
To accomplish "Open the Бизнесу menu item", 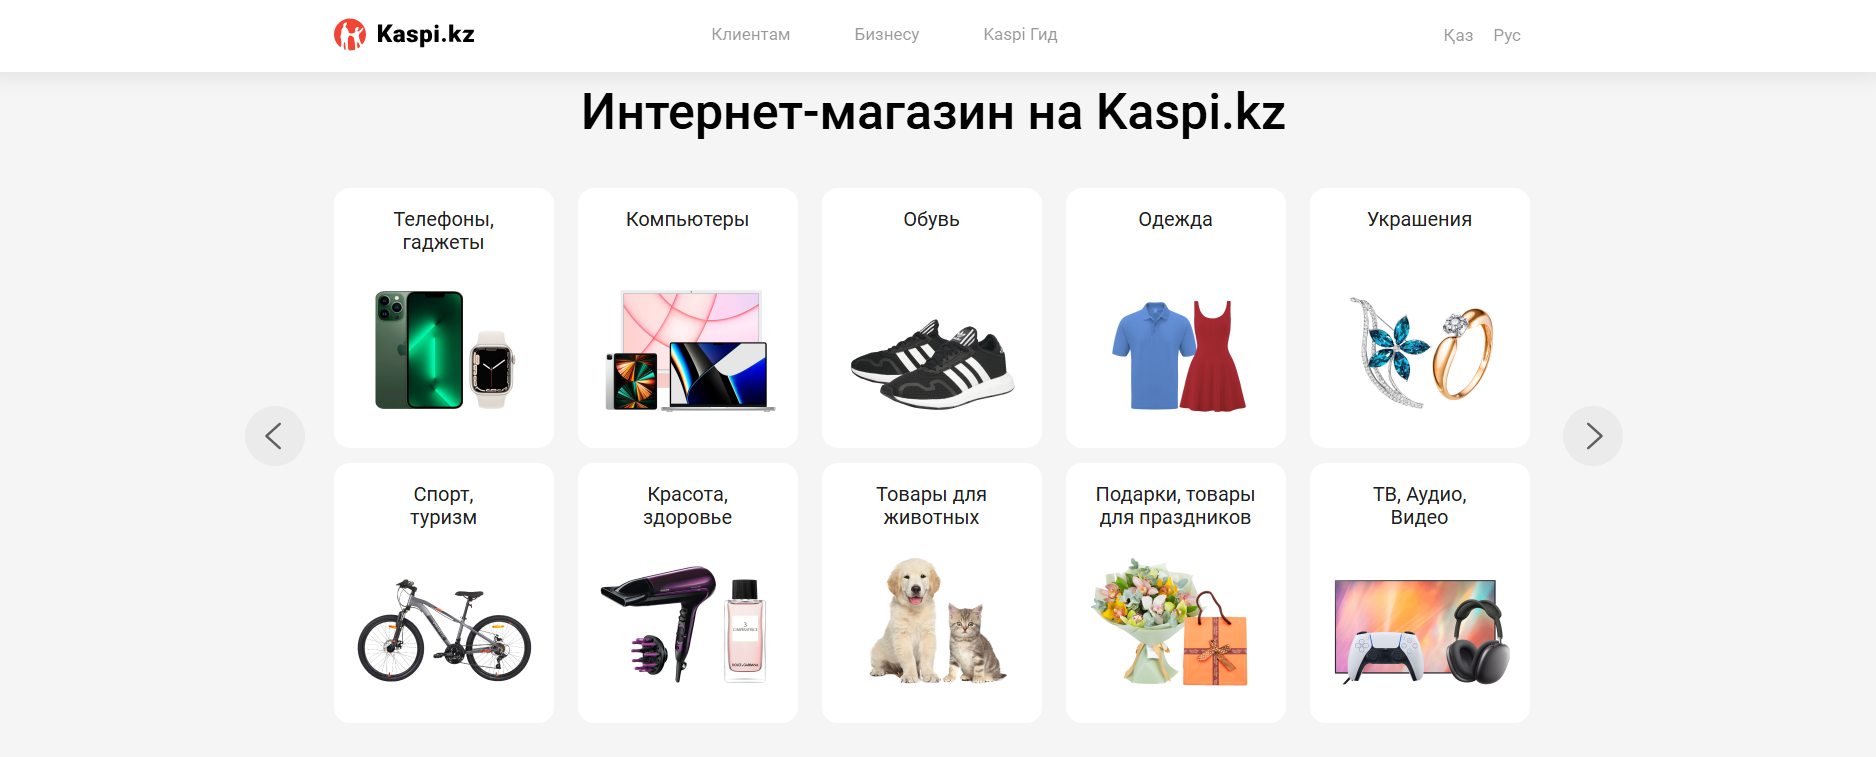I will 886,34.
